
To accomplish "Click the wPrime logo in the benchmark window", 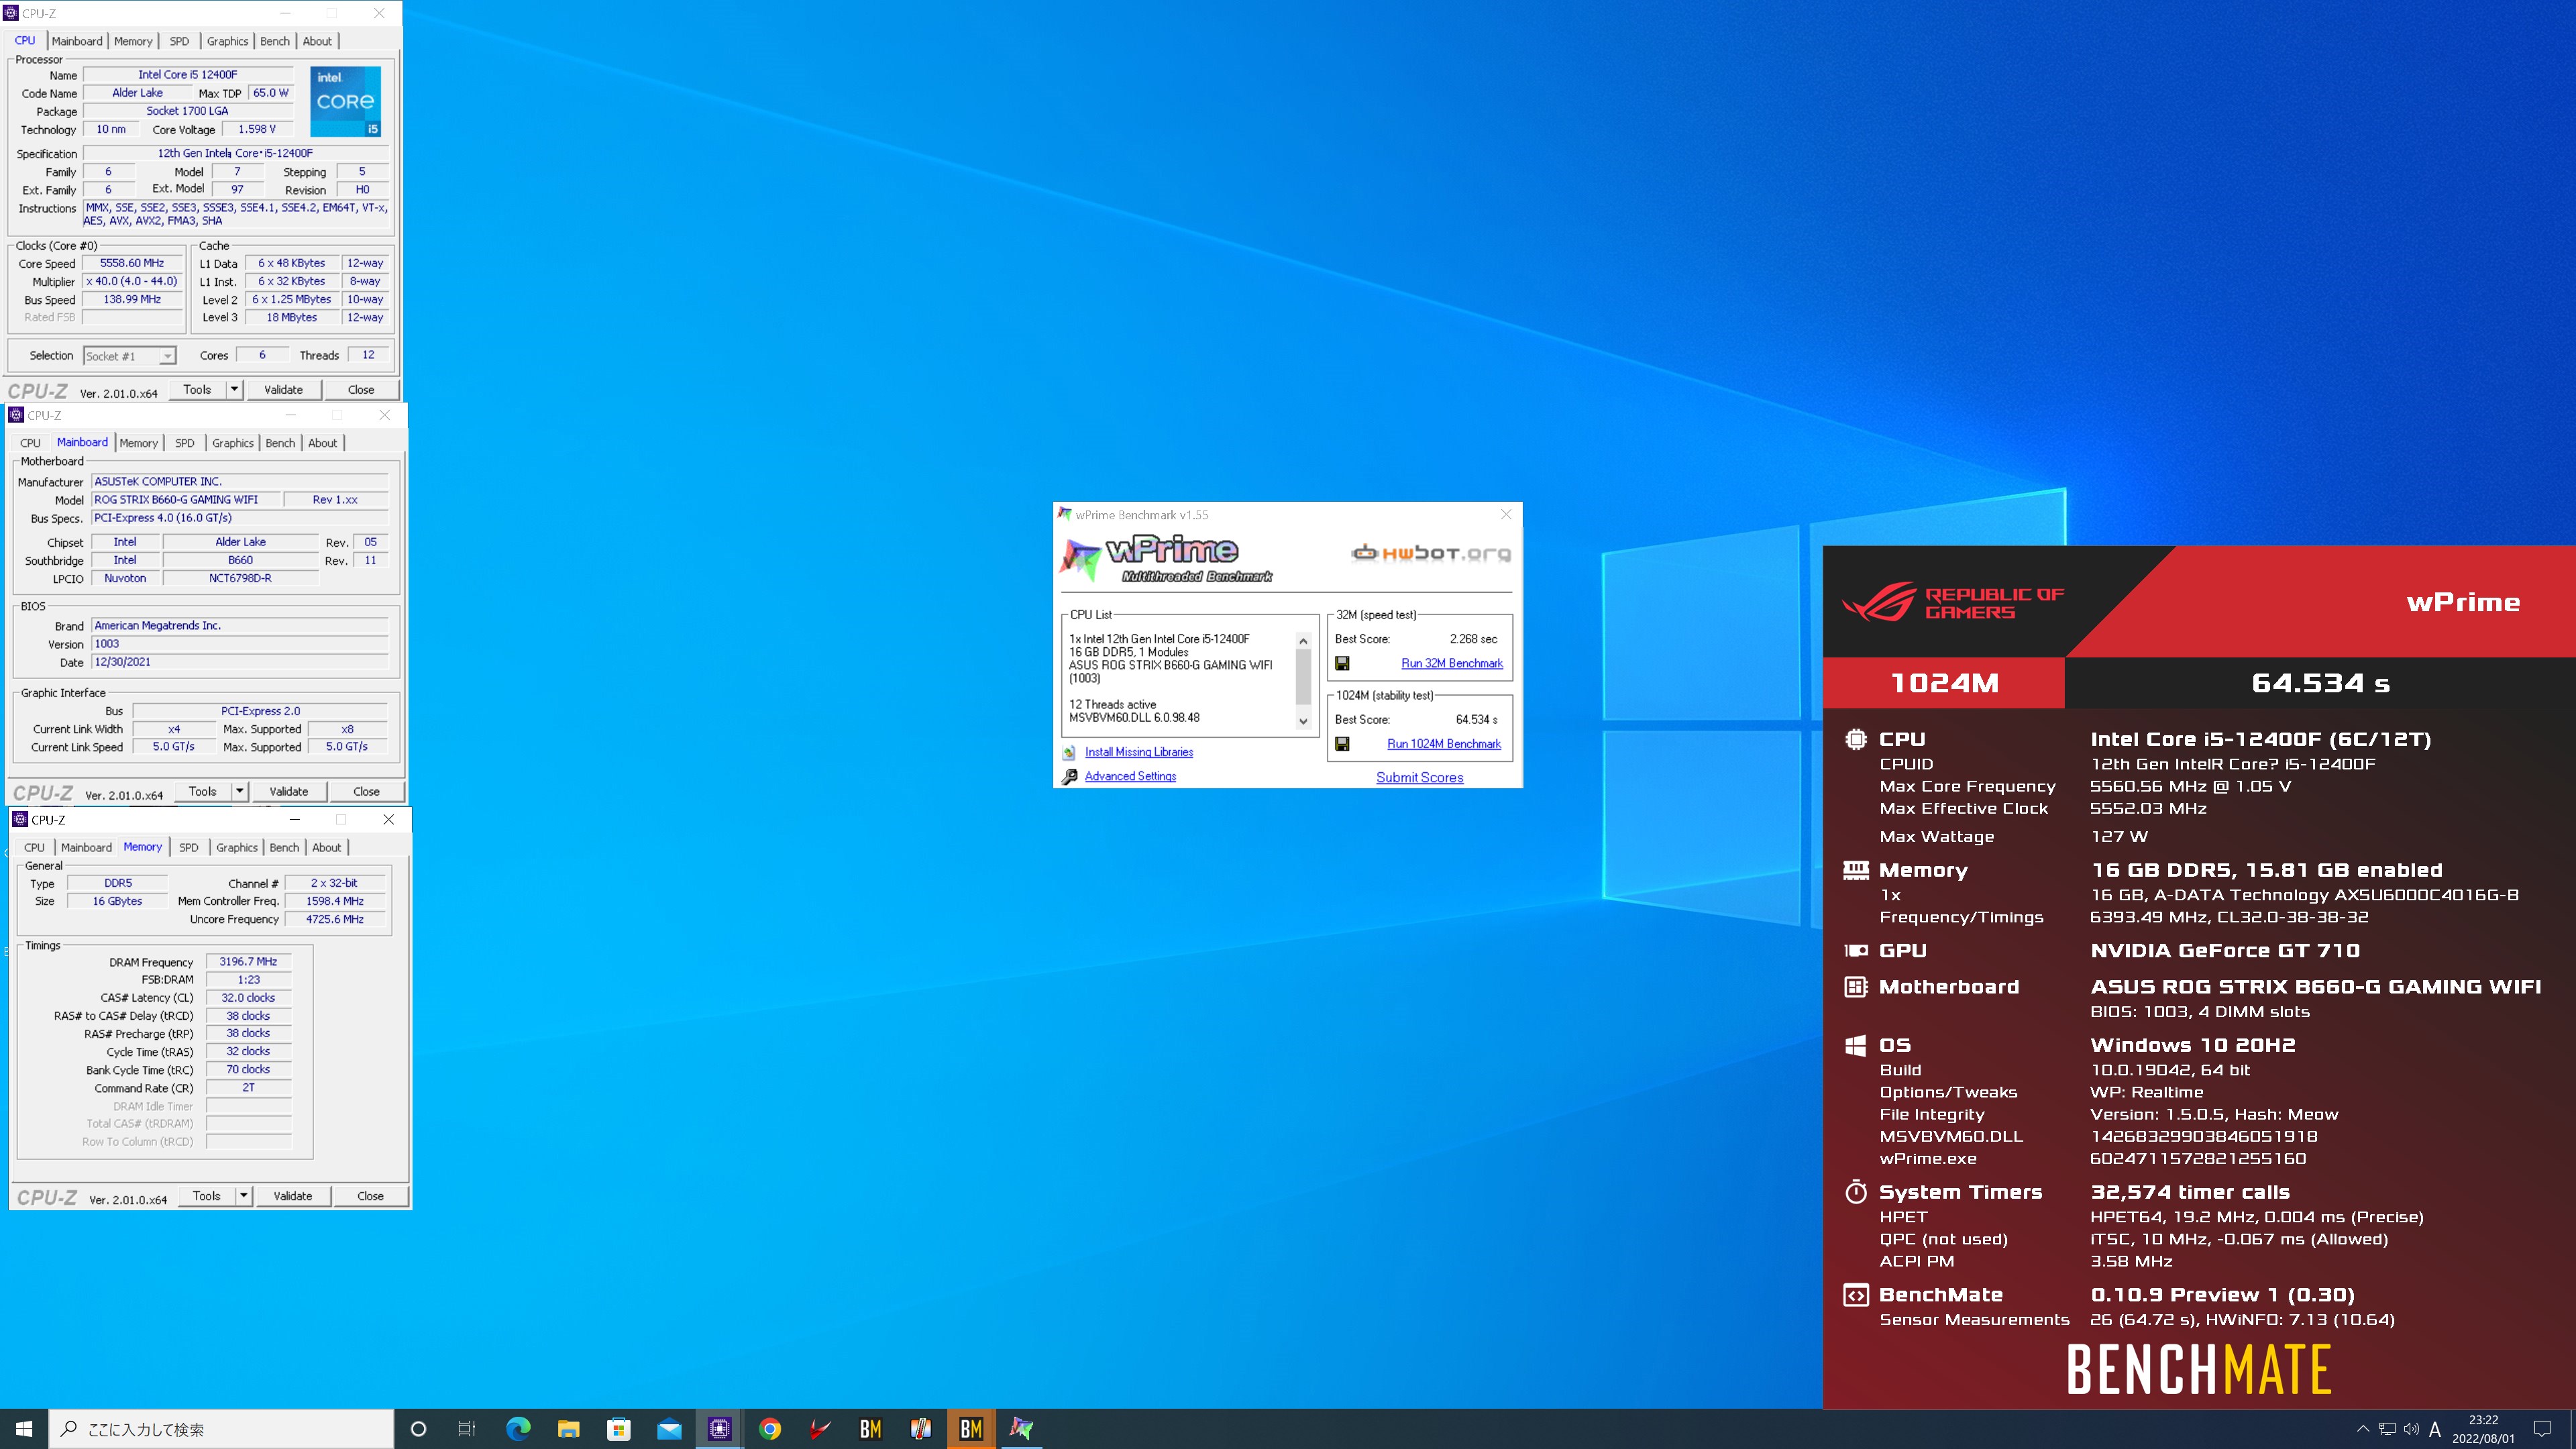I will click(1166, 559).
